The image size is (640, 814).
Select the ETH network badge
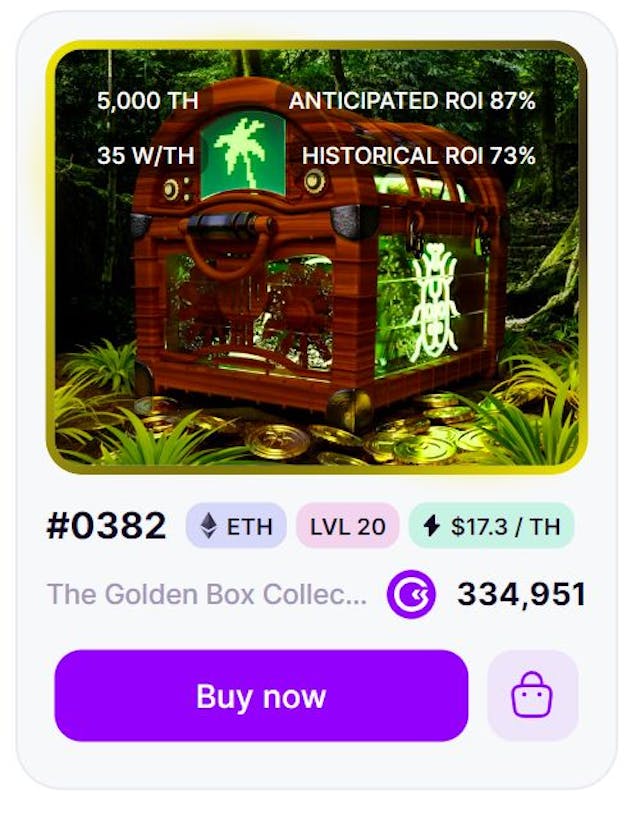(x=236, y=525)
